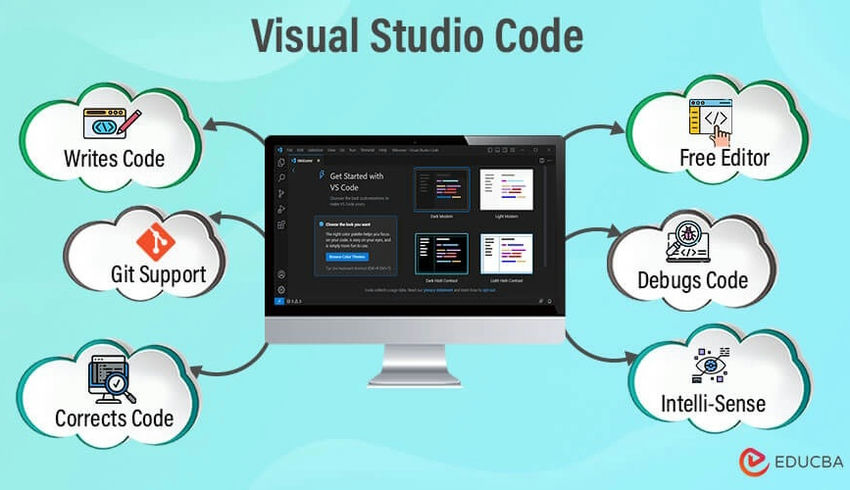Screen dimensions: 850x490
Task: Open the Run menu
Action: (352, 150)
